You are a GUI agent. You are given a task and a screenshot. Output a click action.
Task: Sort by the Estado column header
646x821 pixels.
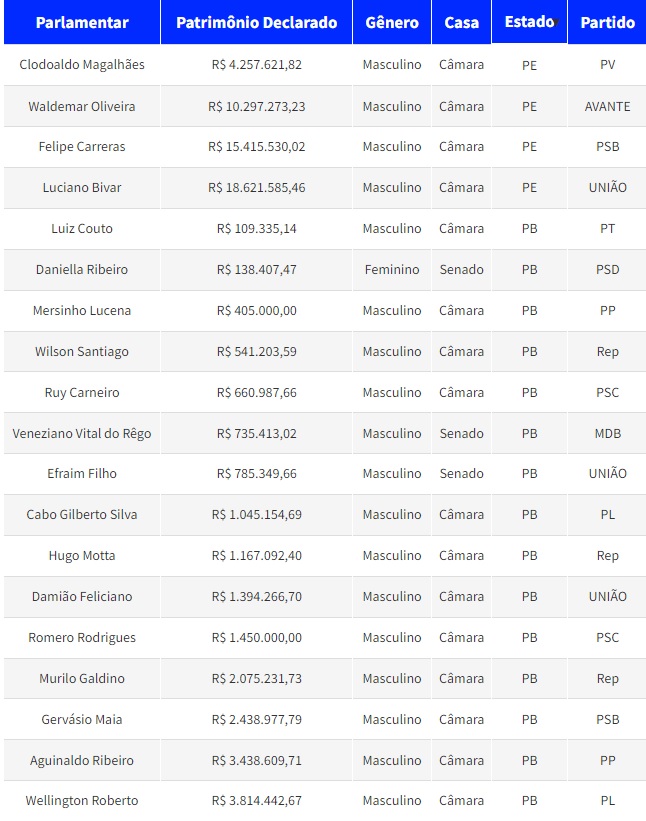point(529,21)
